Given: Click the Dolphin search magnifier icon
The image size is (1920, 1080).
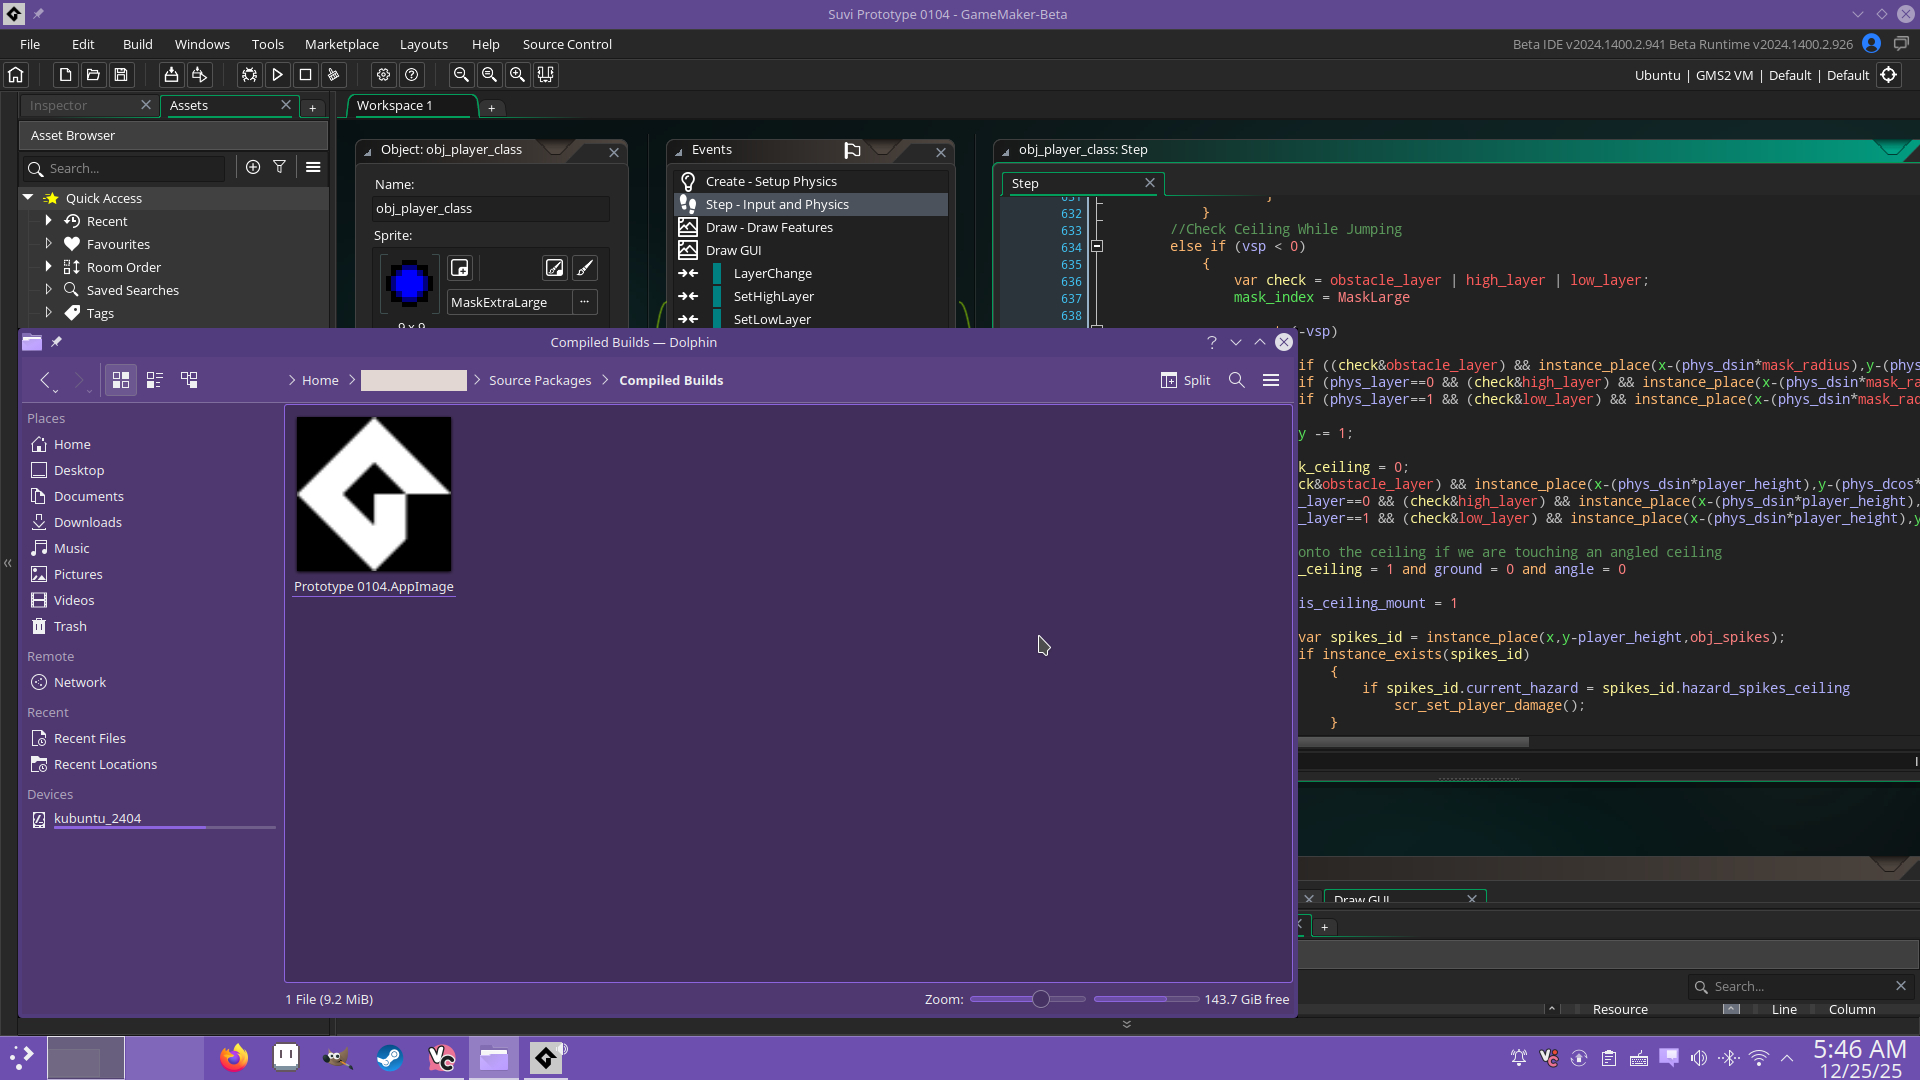Looking at the screenshot, I should pyautogui.click(x=1236, y=380).
